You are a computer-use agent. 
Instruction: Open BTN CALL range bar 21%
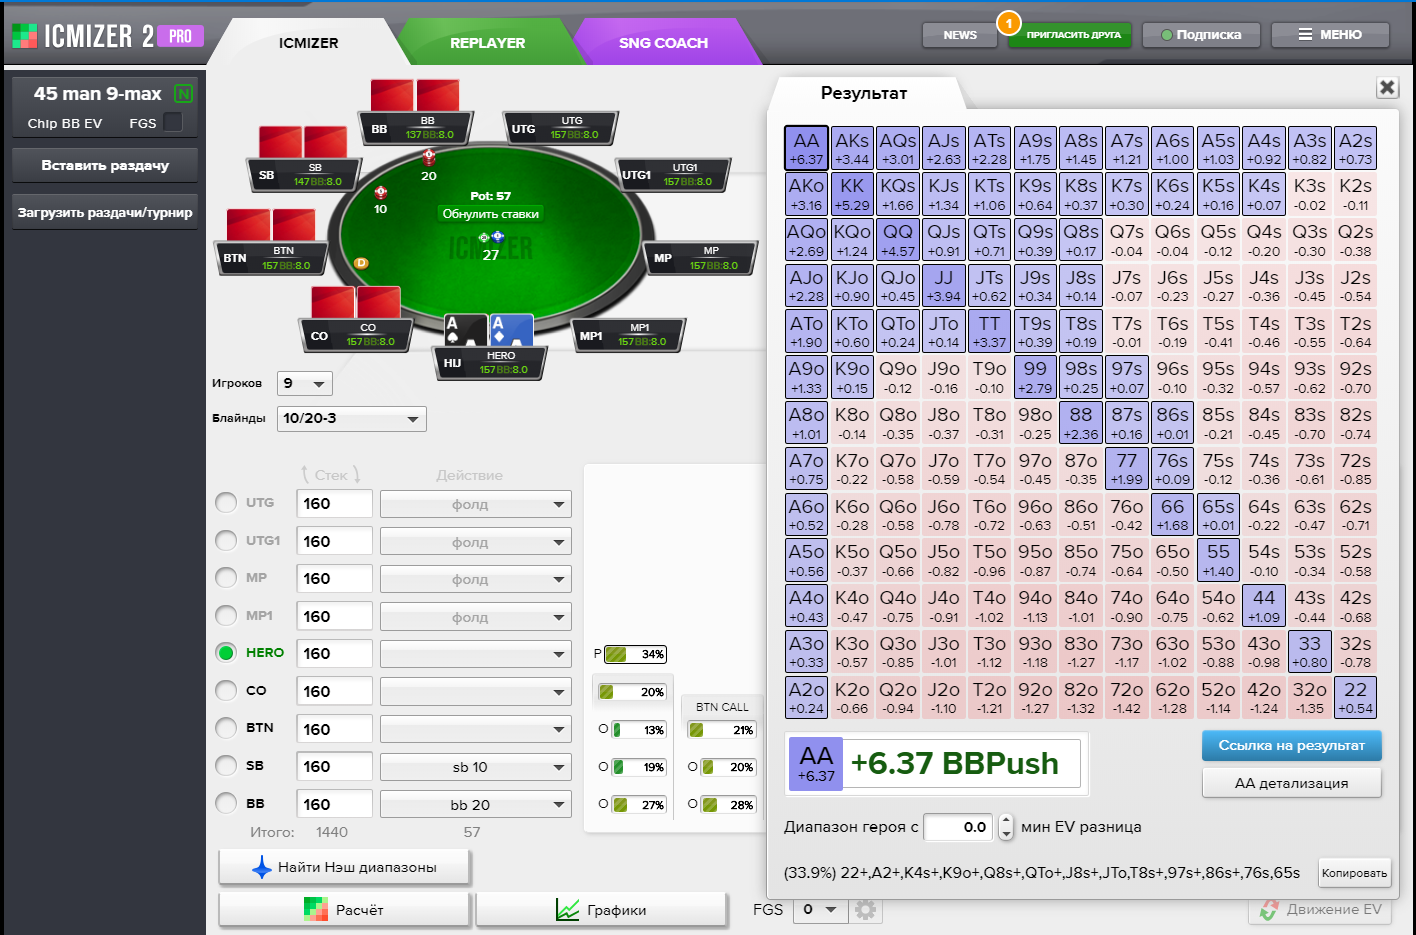pos(721,730)
